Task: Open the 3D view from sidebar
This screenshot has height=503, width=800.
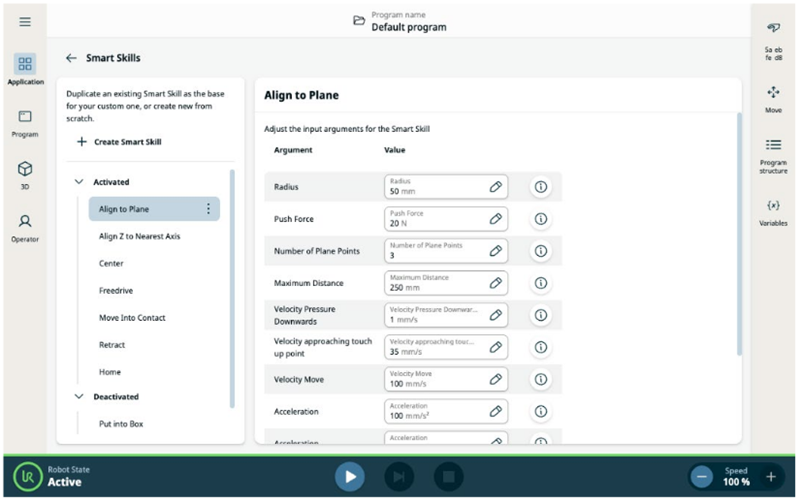Action: 25,174
